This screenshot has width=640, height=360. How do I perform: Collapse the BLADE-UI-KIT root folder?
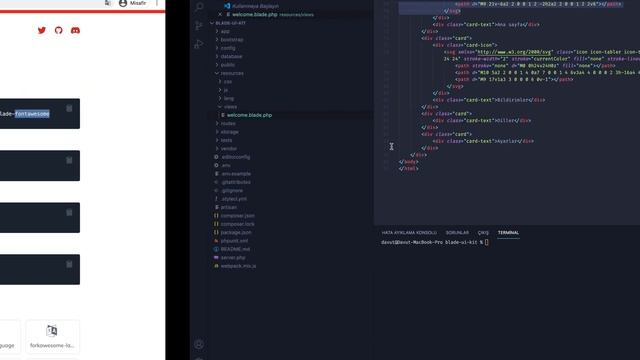(231, 23)
